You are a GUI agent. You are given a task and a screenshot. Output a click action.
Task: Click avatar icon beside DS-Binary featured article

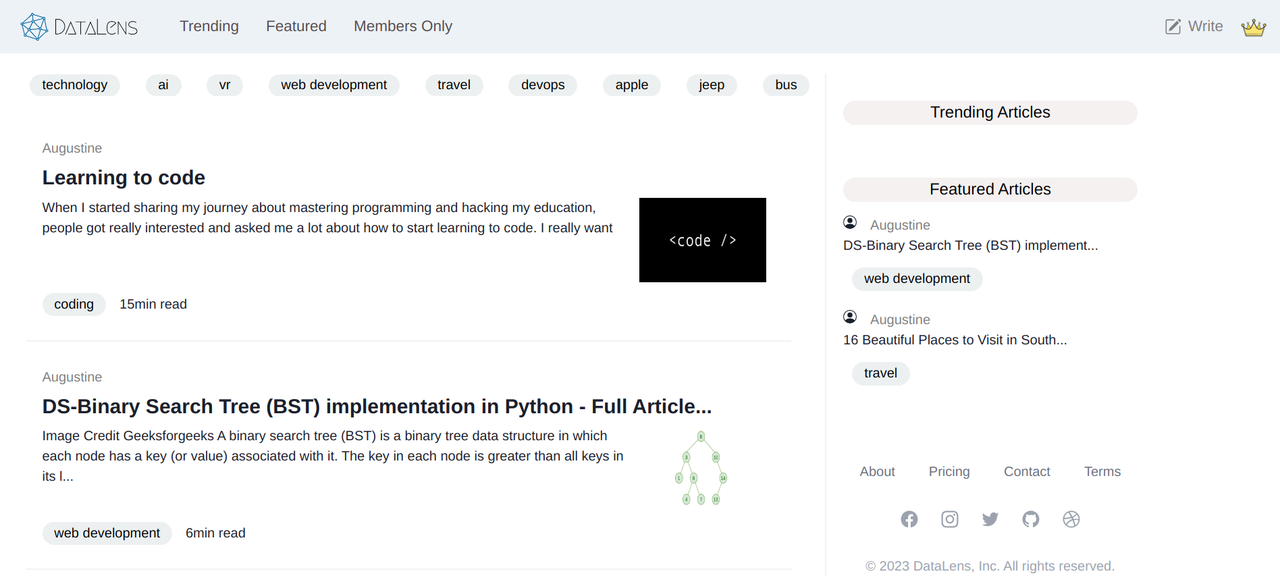click(x=850, y=222)
